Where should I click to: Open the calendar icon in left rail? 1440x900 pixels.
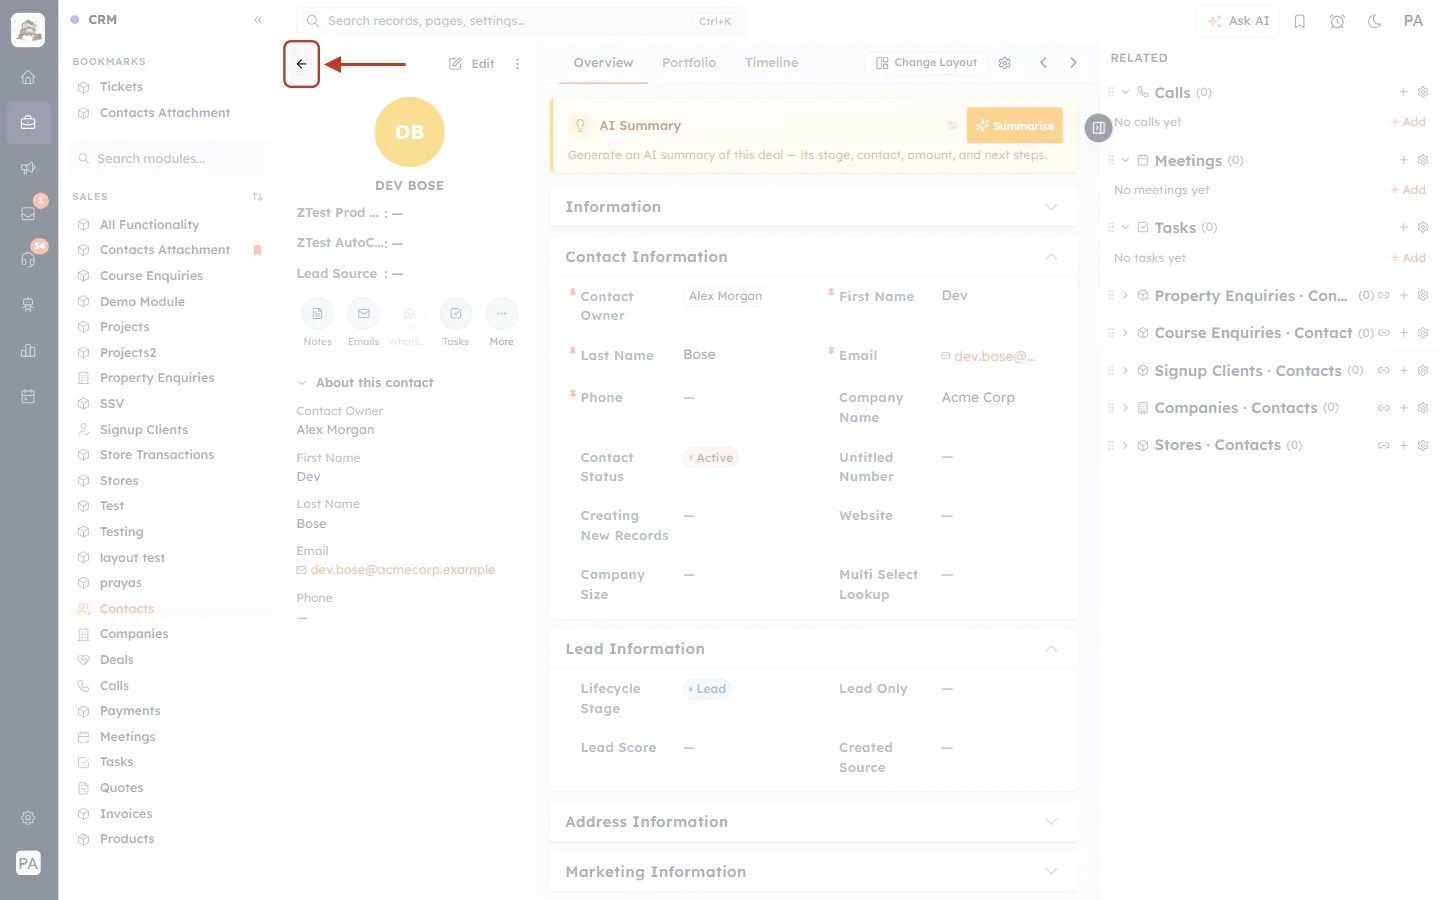[x=28, y=396]
